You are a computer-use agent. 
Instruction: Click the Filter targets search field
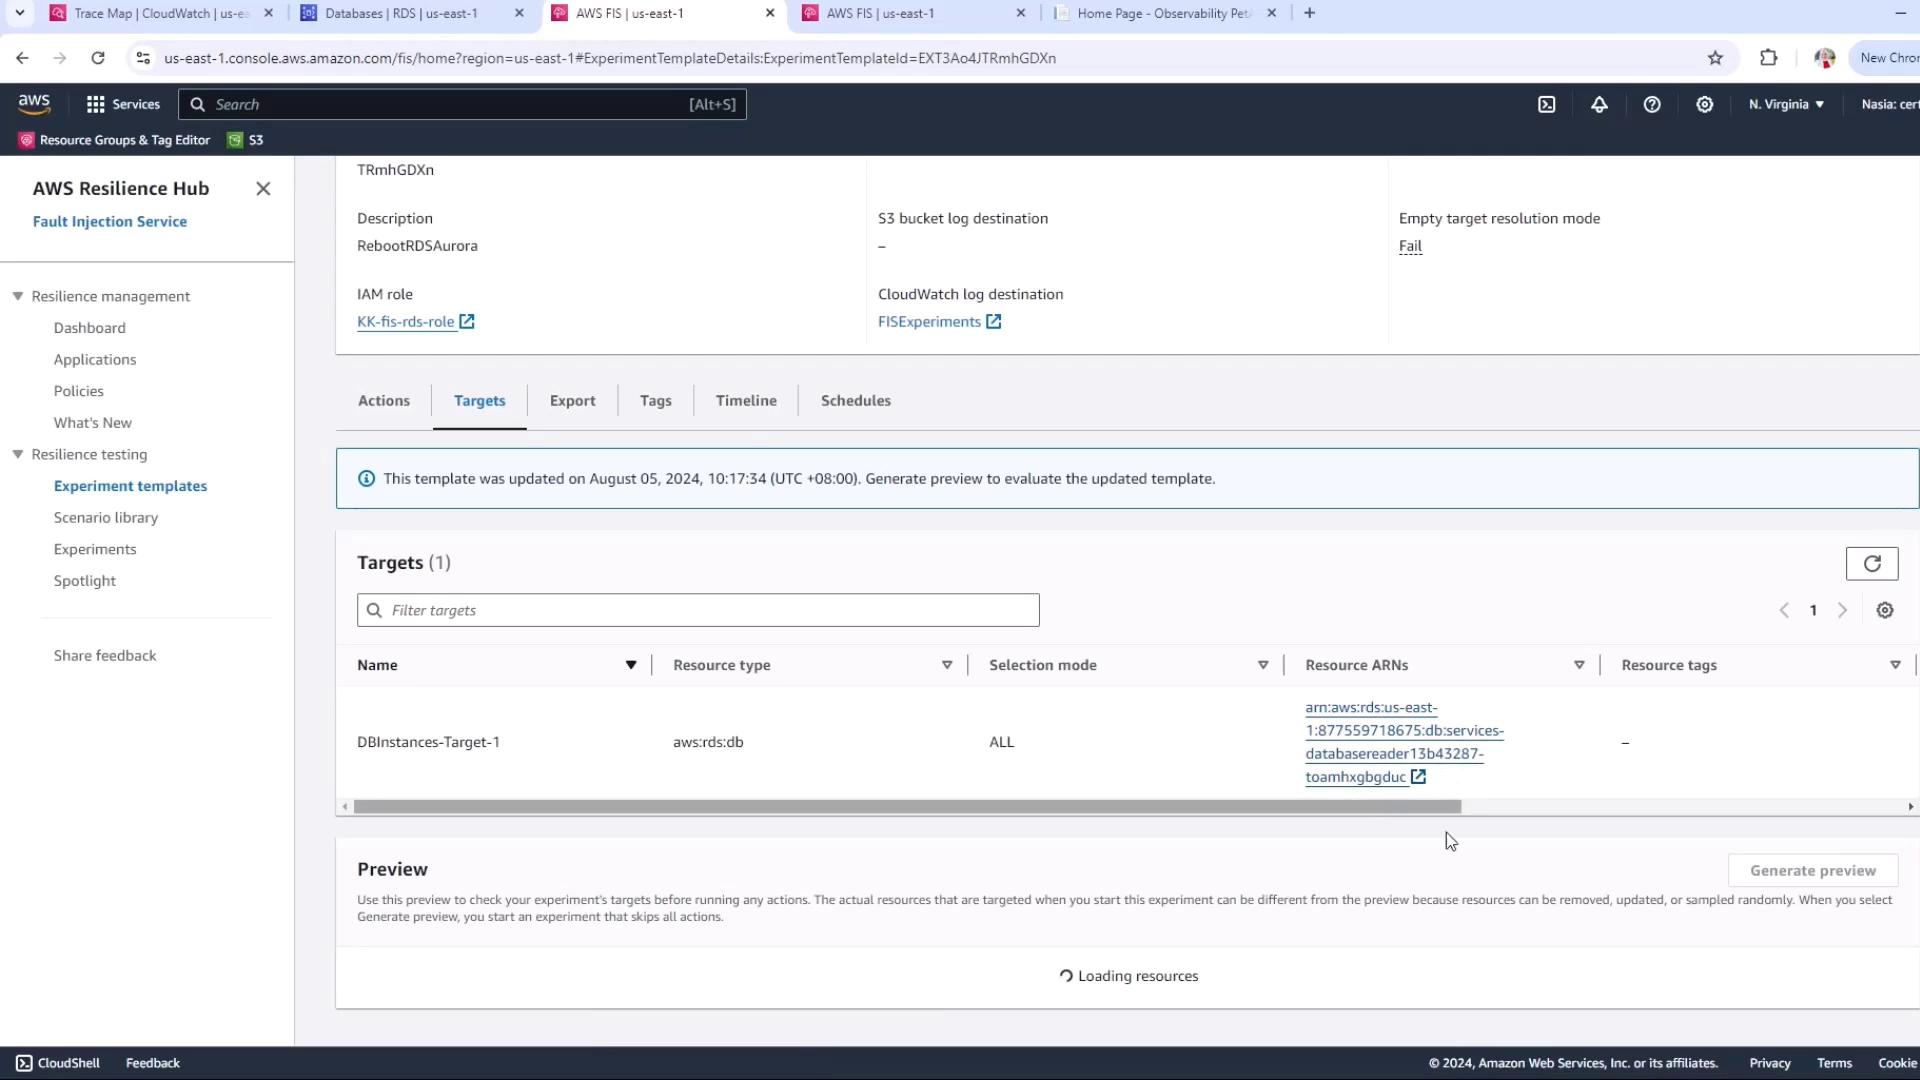(698, 610)
